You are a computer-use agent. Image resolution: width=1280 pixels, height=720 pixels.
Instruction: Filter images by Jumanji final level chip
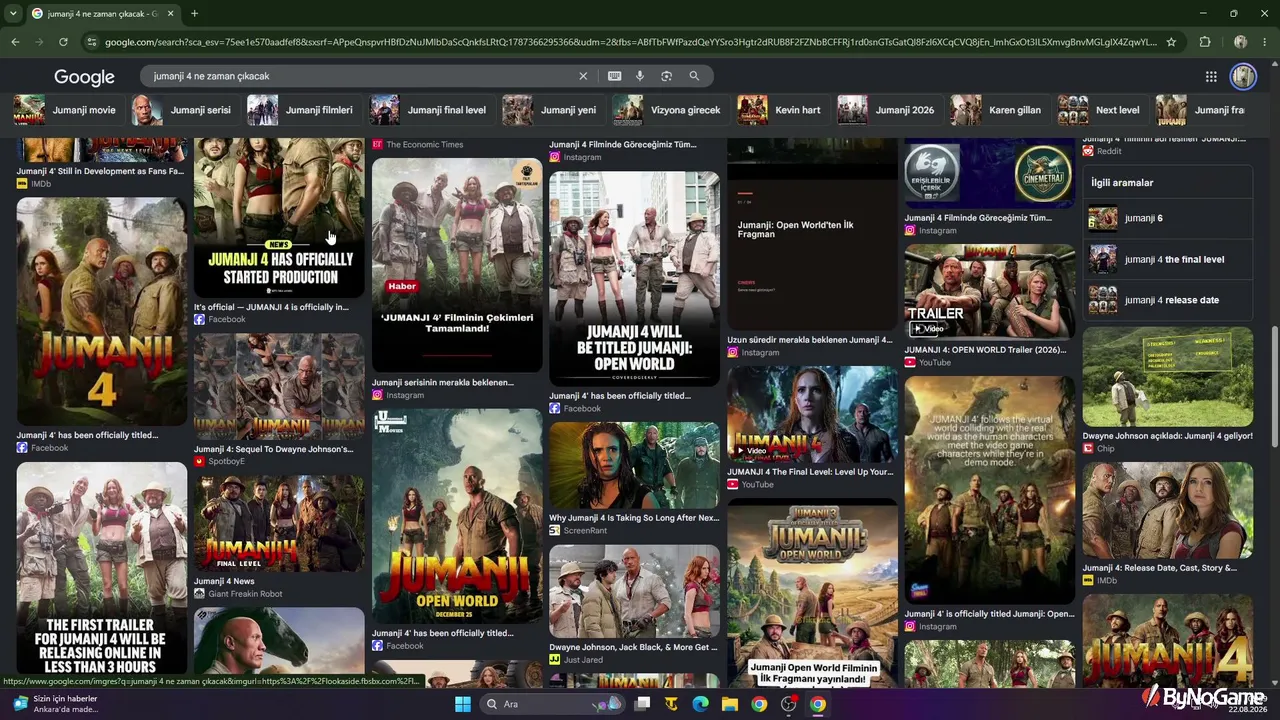click(x=429, y=110)
